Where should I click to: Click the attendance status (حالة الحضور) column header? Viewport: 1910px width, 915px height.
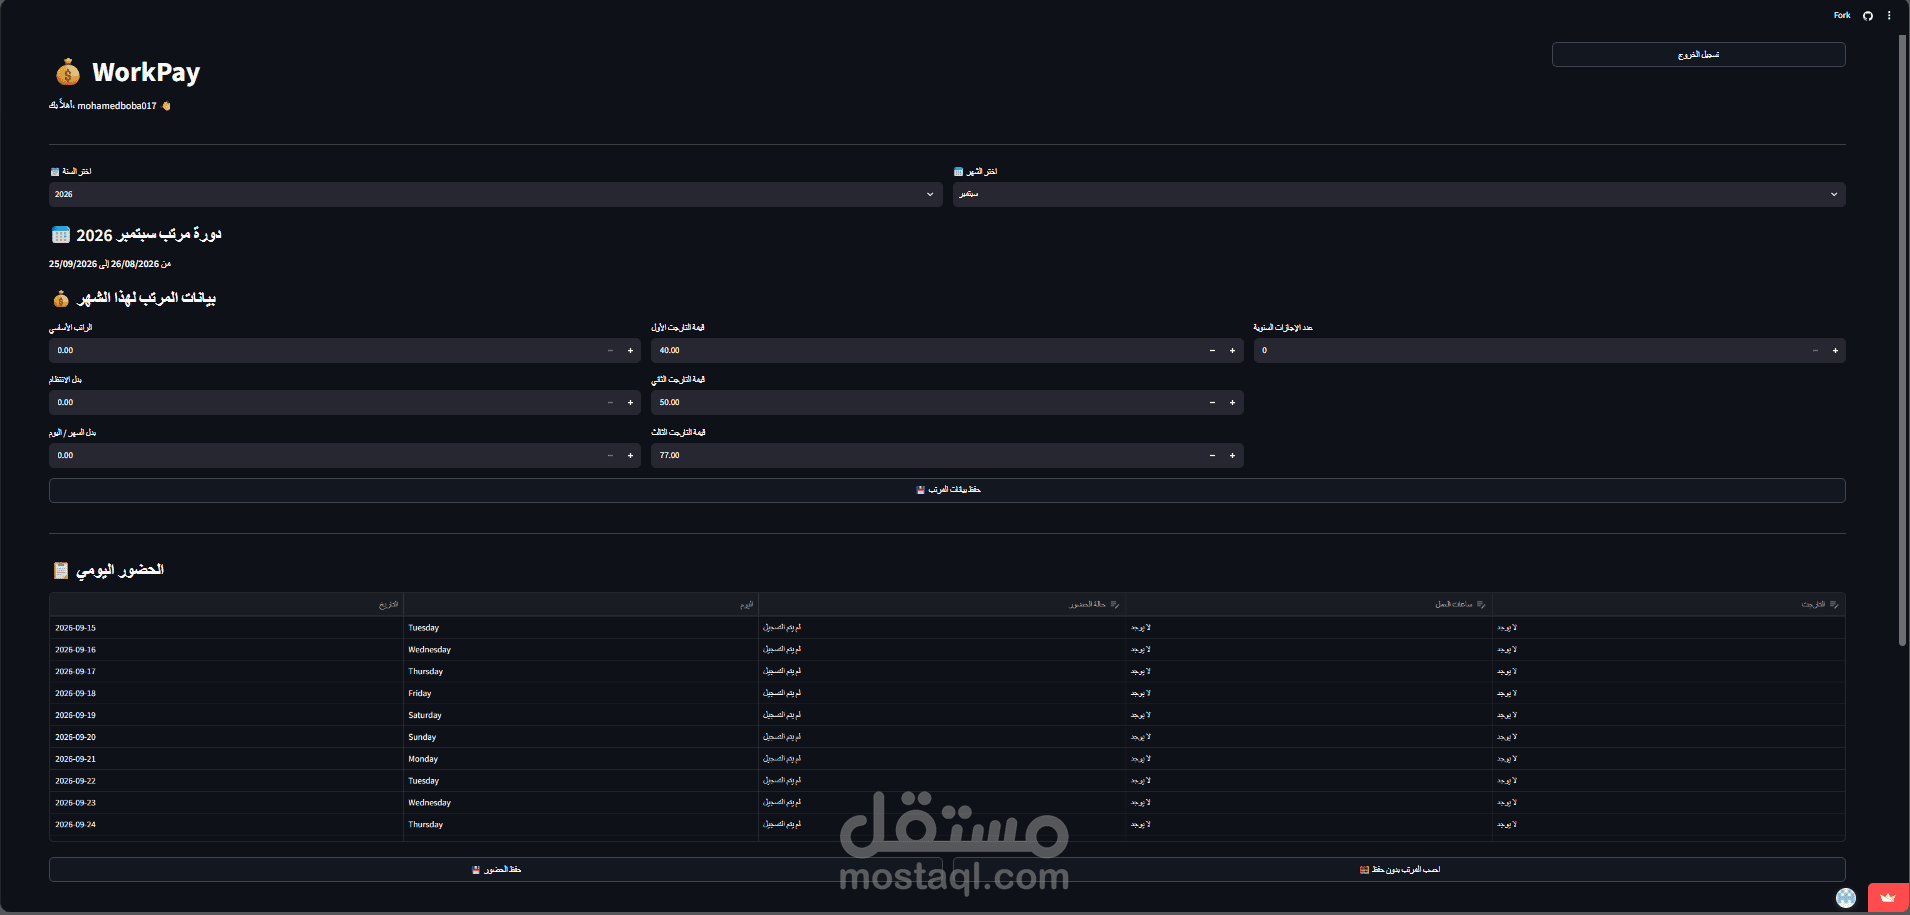942,604
